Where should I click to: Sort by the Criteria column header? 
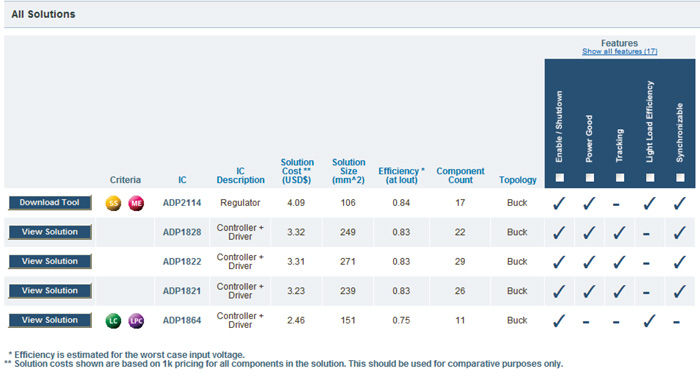click(x=125, y=180)
